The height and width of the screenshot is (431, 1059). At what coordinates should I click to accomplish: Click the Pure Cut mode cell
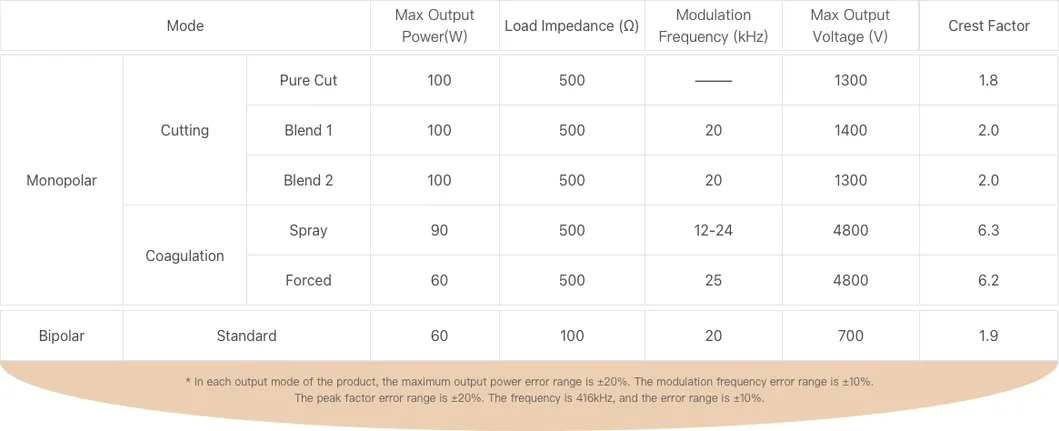point(308,80)
